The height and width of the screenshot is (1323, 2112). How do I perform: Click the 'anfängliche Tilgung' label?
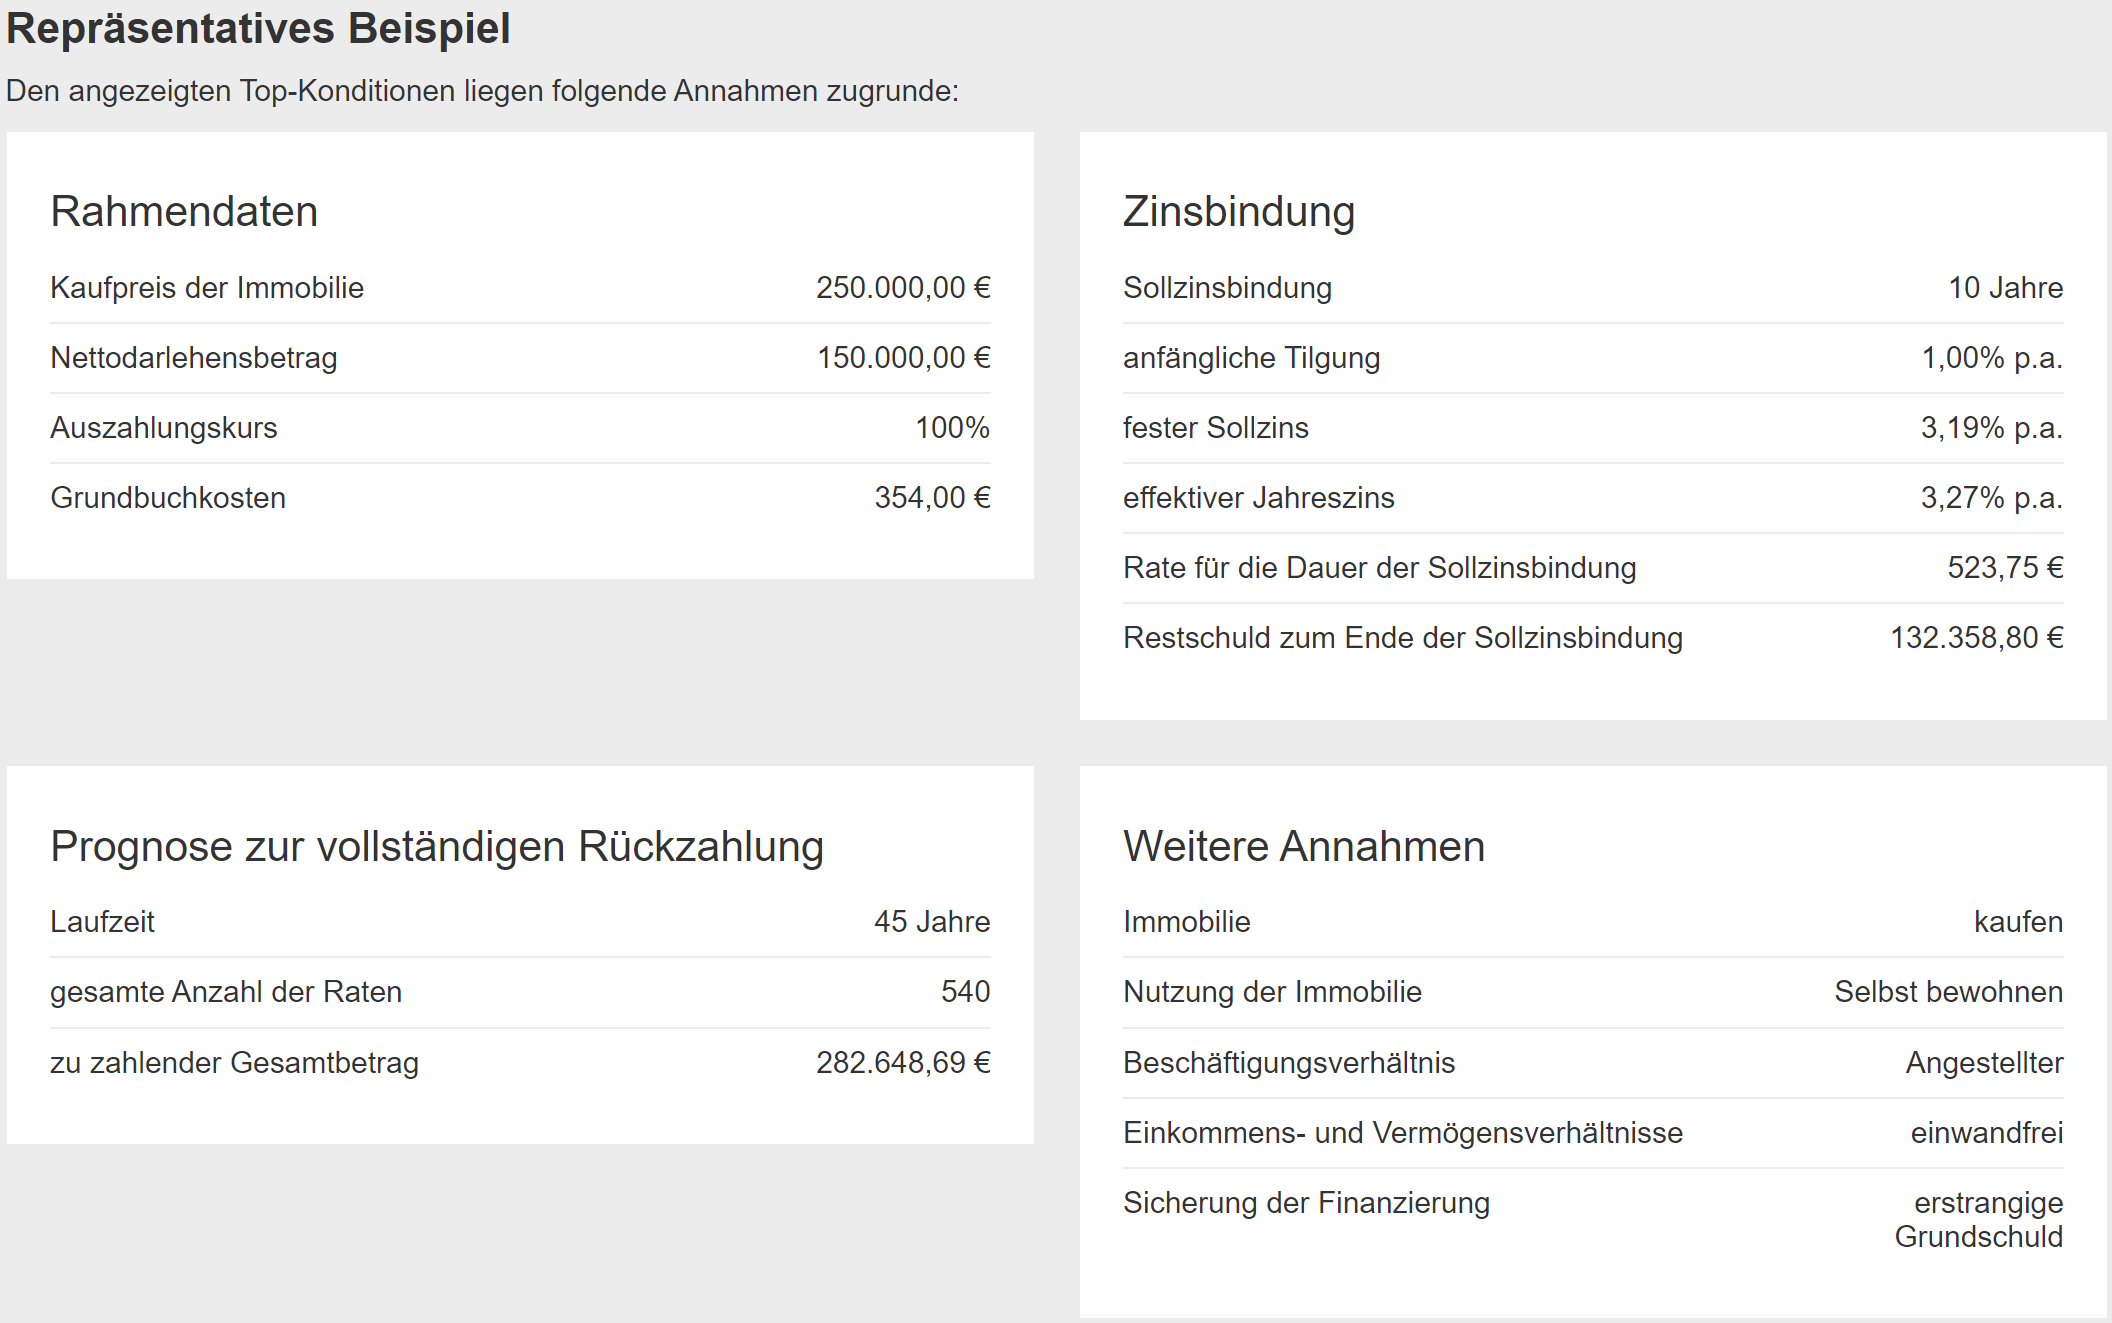[1251, 358]
